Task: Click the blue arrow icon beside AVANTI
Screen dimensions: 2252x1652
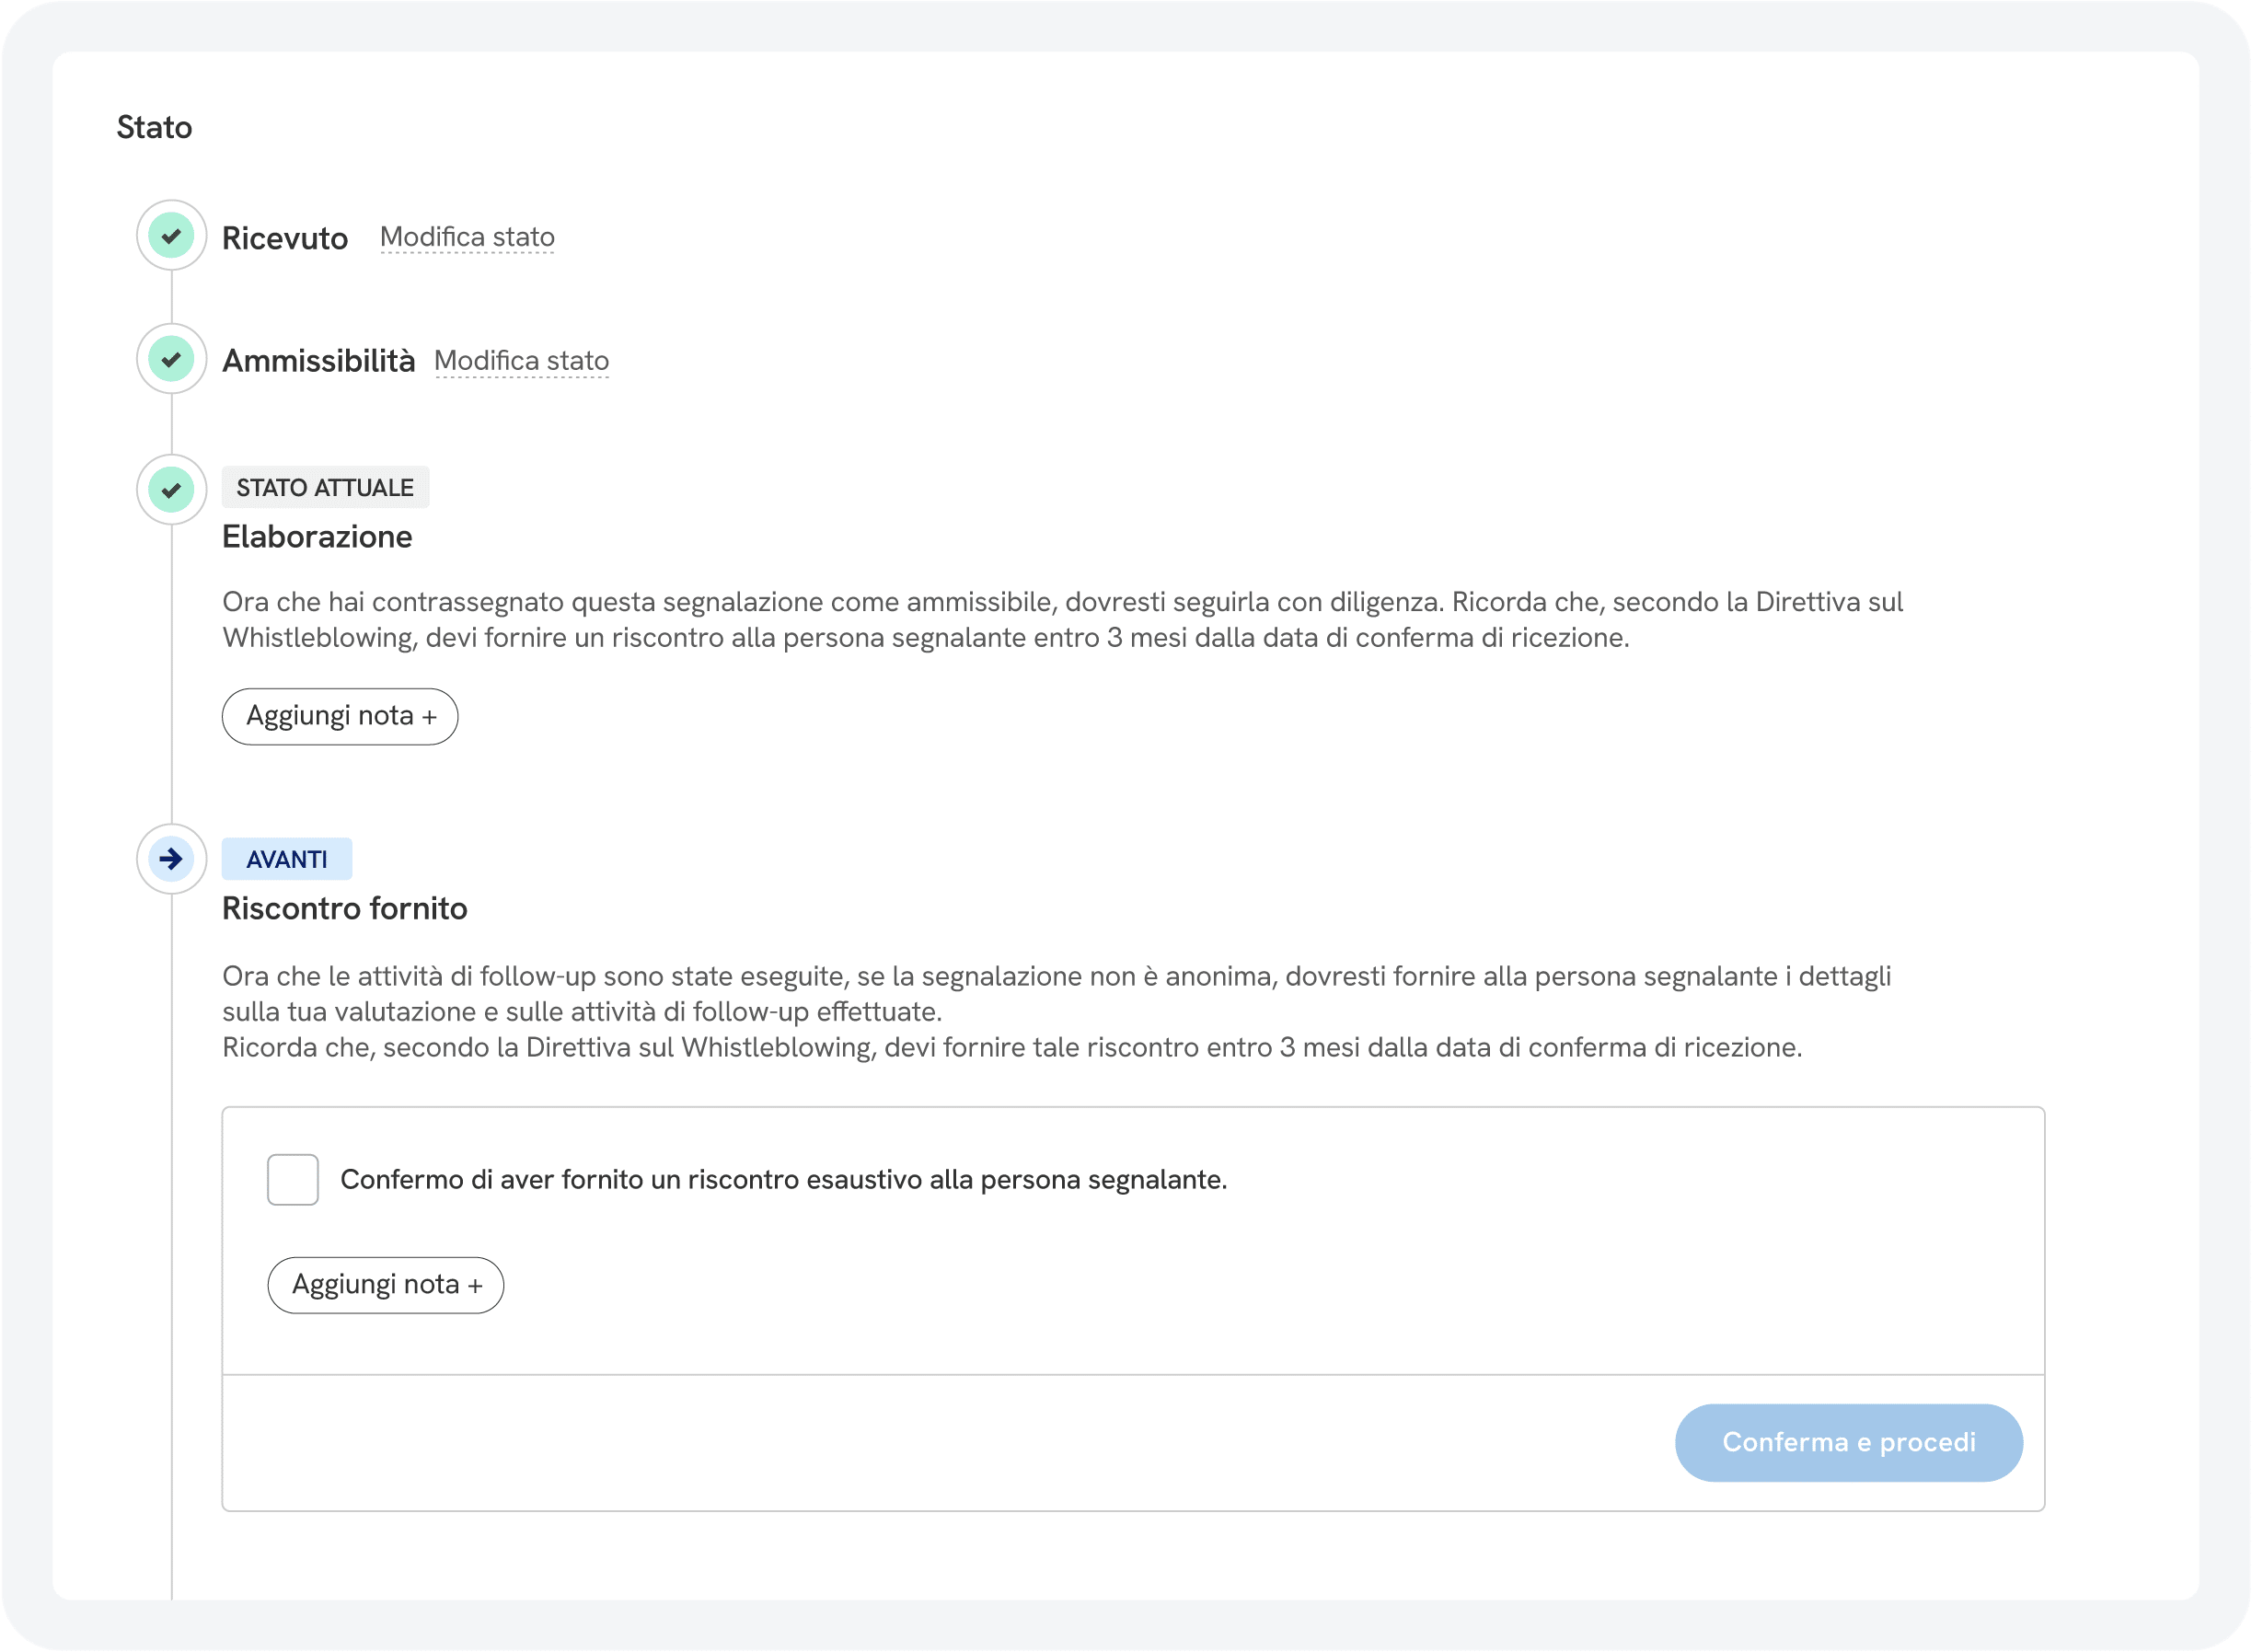Action: click(171, 859)
